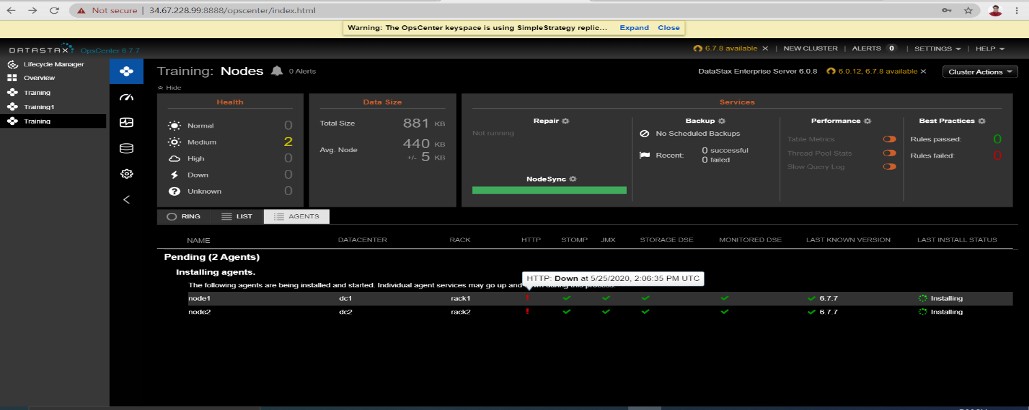
Task: Dismiss the 6.7.8 available notice in header
Action: [x=765, y=49]
